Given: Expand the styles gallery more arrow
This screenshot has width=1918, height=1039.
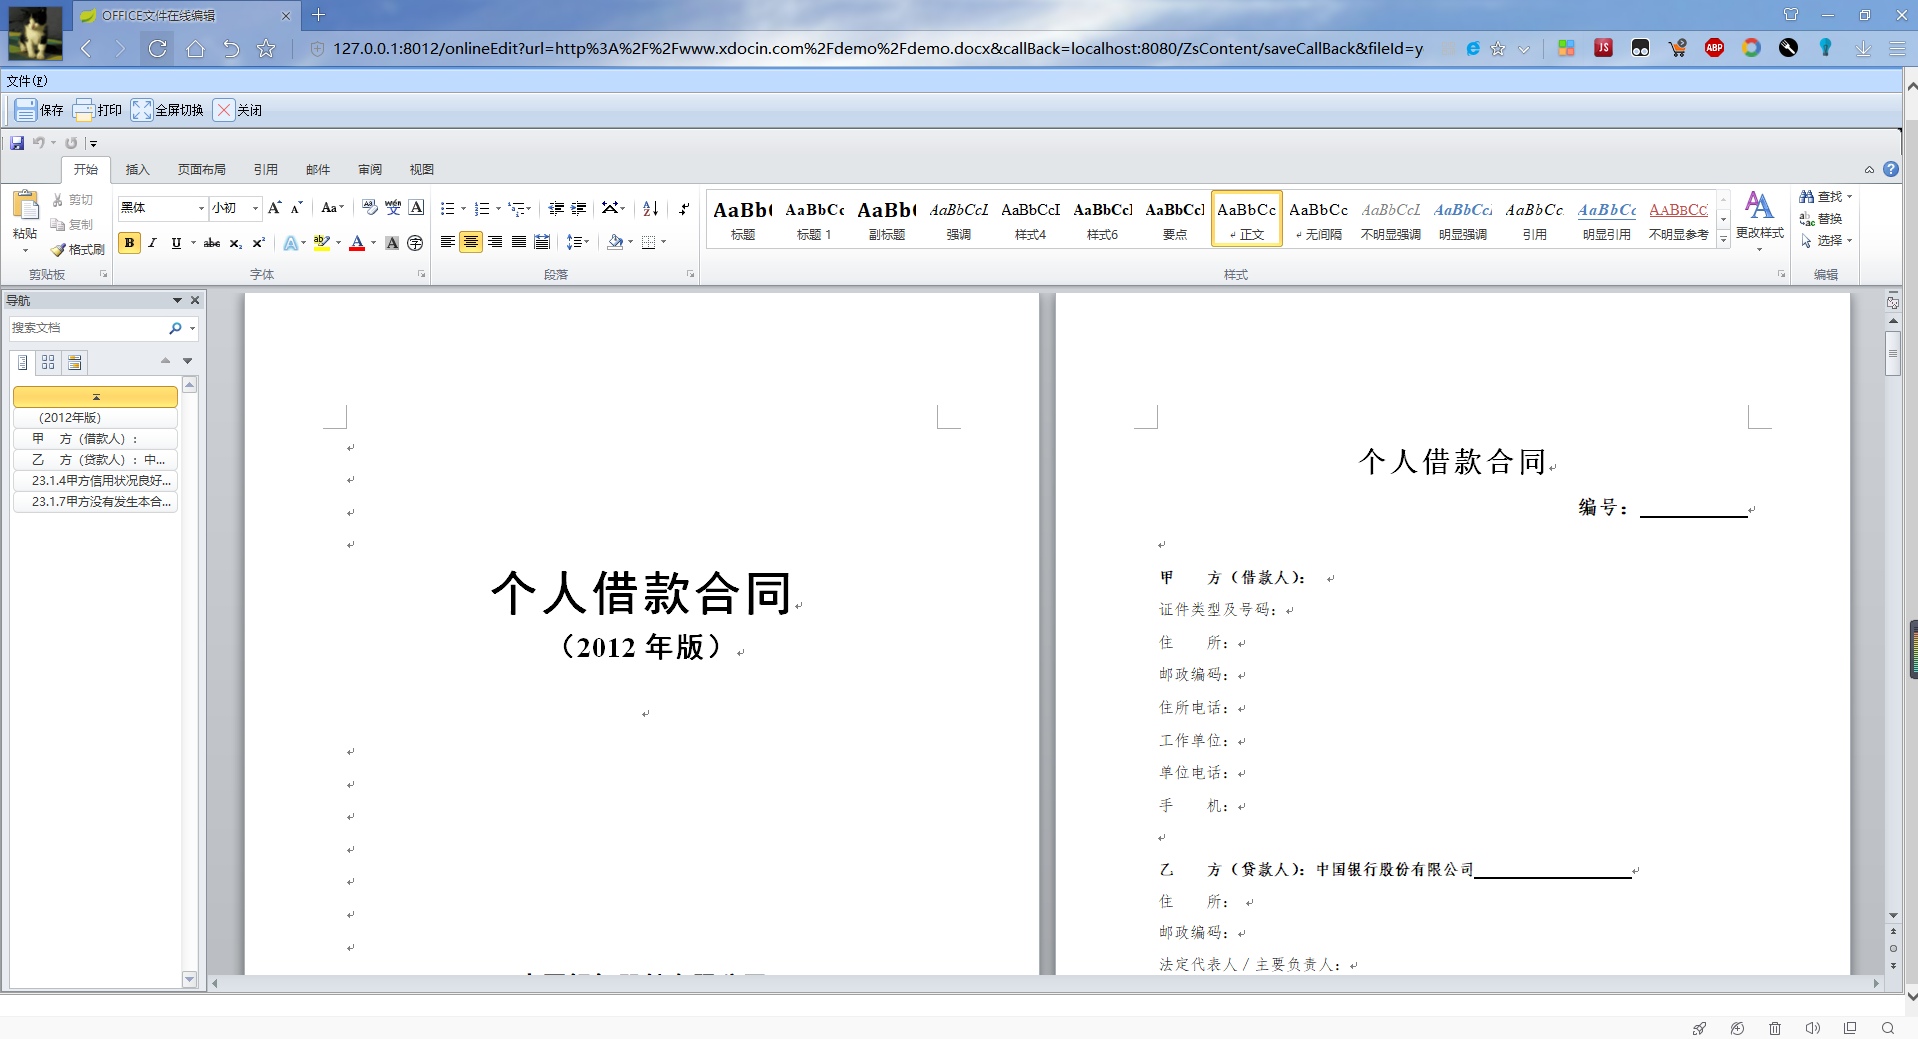Looking at the screenshot, I should pyautogui.click(x=1723, y=239).
